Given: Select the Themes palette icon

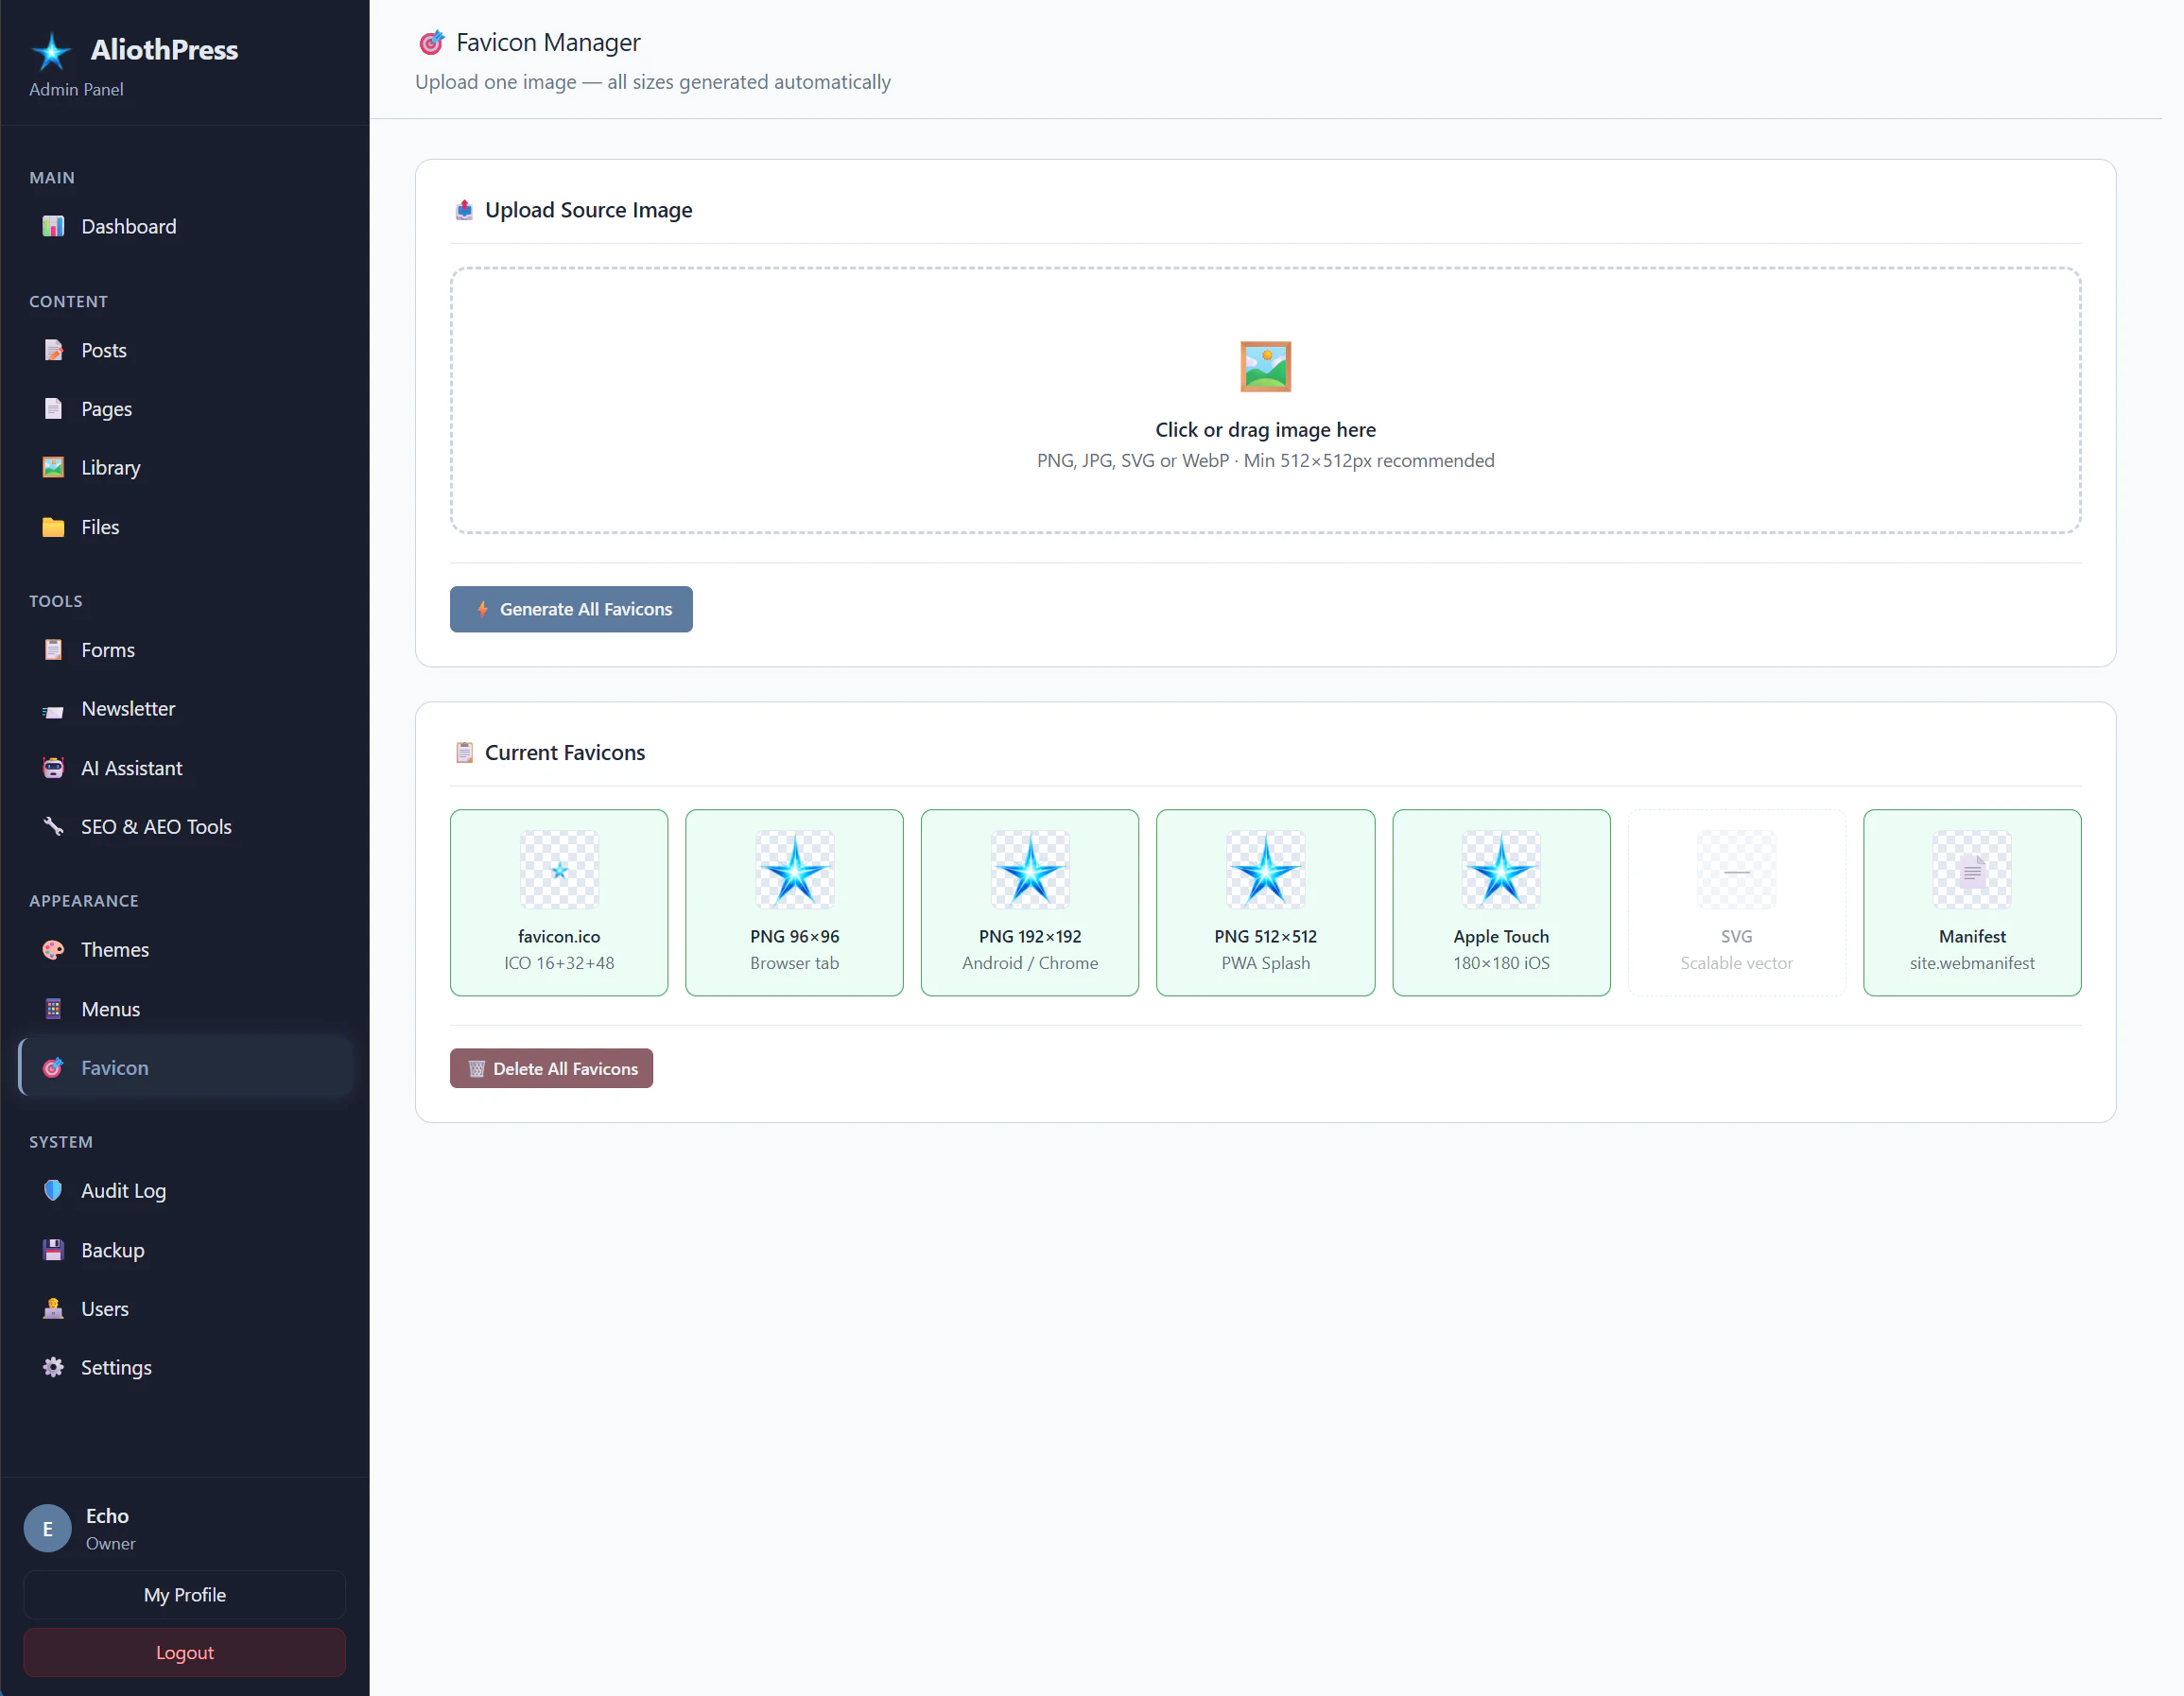Looking at the screenshot, I should (x=53, y=949).
